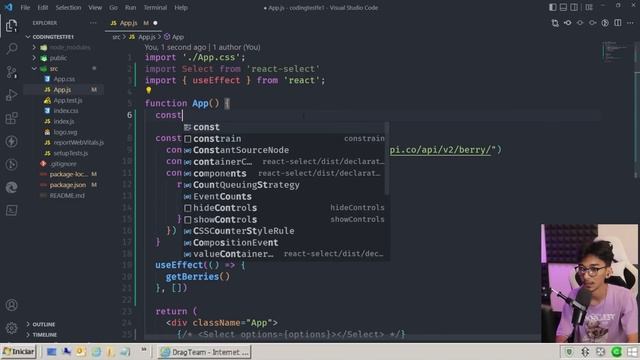Screen dimensions: 640x360
Task: Choose 'constrain' autocomplete suggestion
Action: (284, 139)
